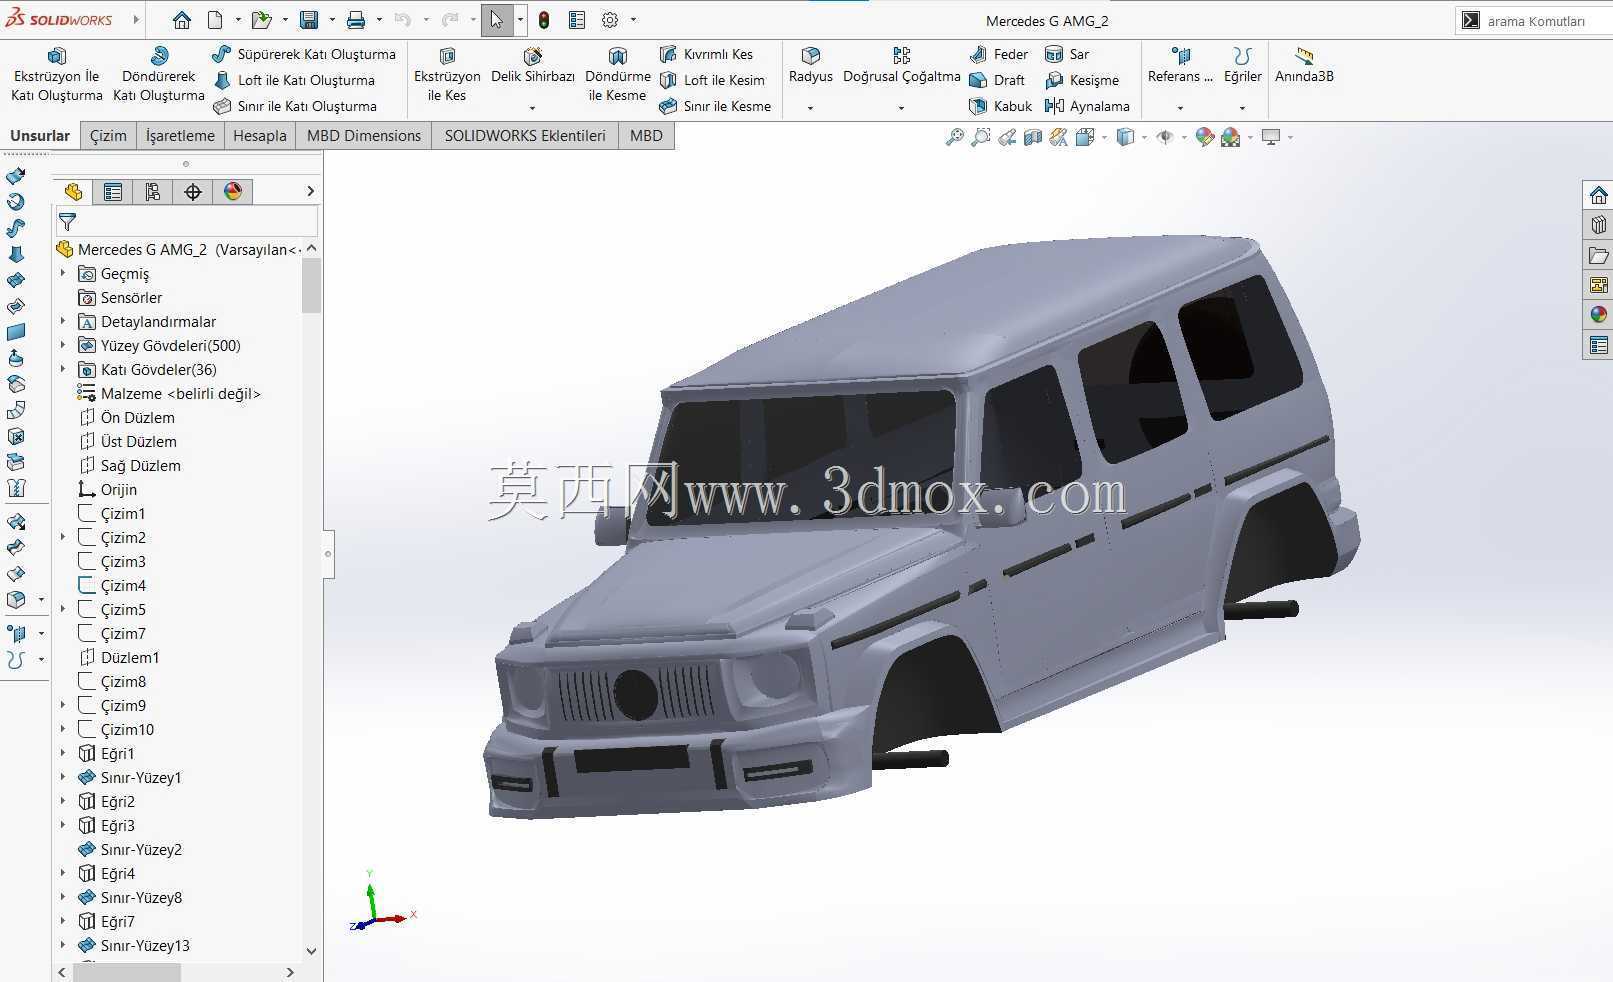
Task: Click the Anında3B tool
Action: pos(1304,66)
